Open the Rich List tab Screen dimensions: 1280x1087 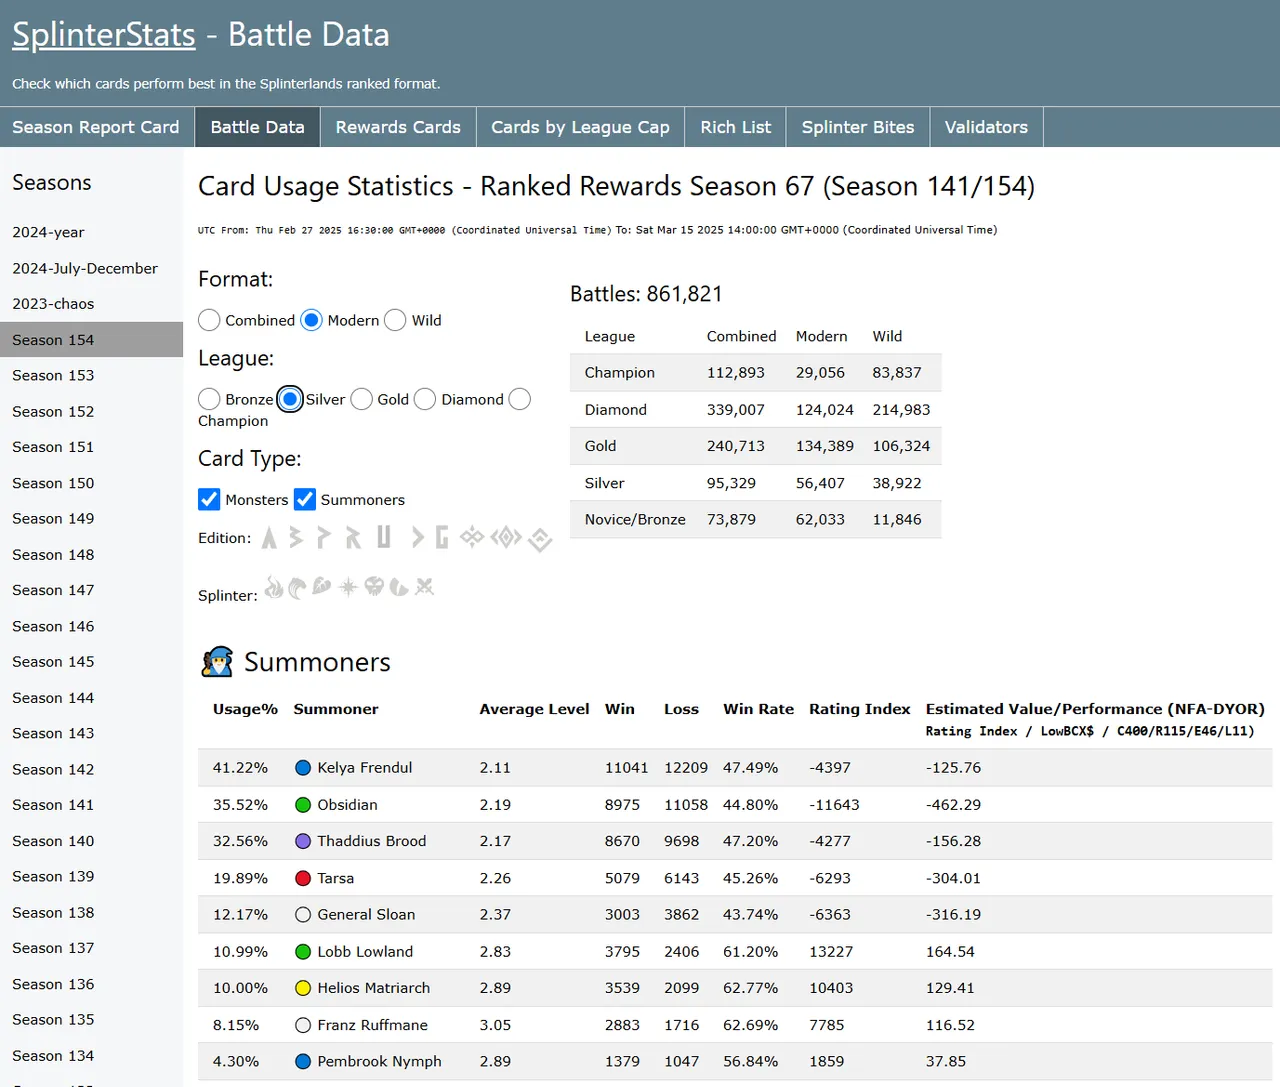click(735, 127)
